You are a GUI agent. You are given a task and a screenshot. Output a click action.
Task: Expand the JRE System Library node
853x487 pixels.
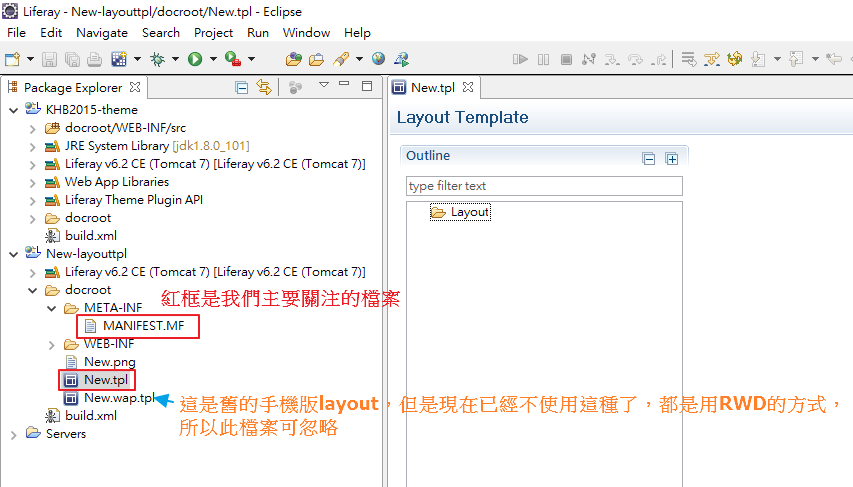click(x=33, y=147)
